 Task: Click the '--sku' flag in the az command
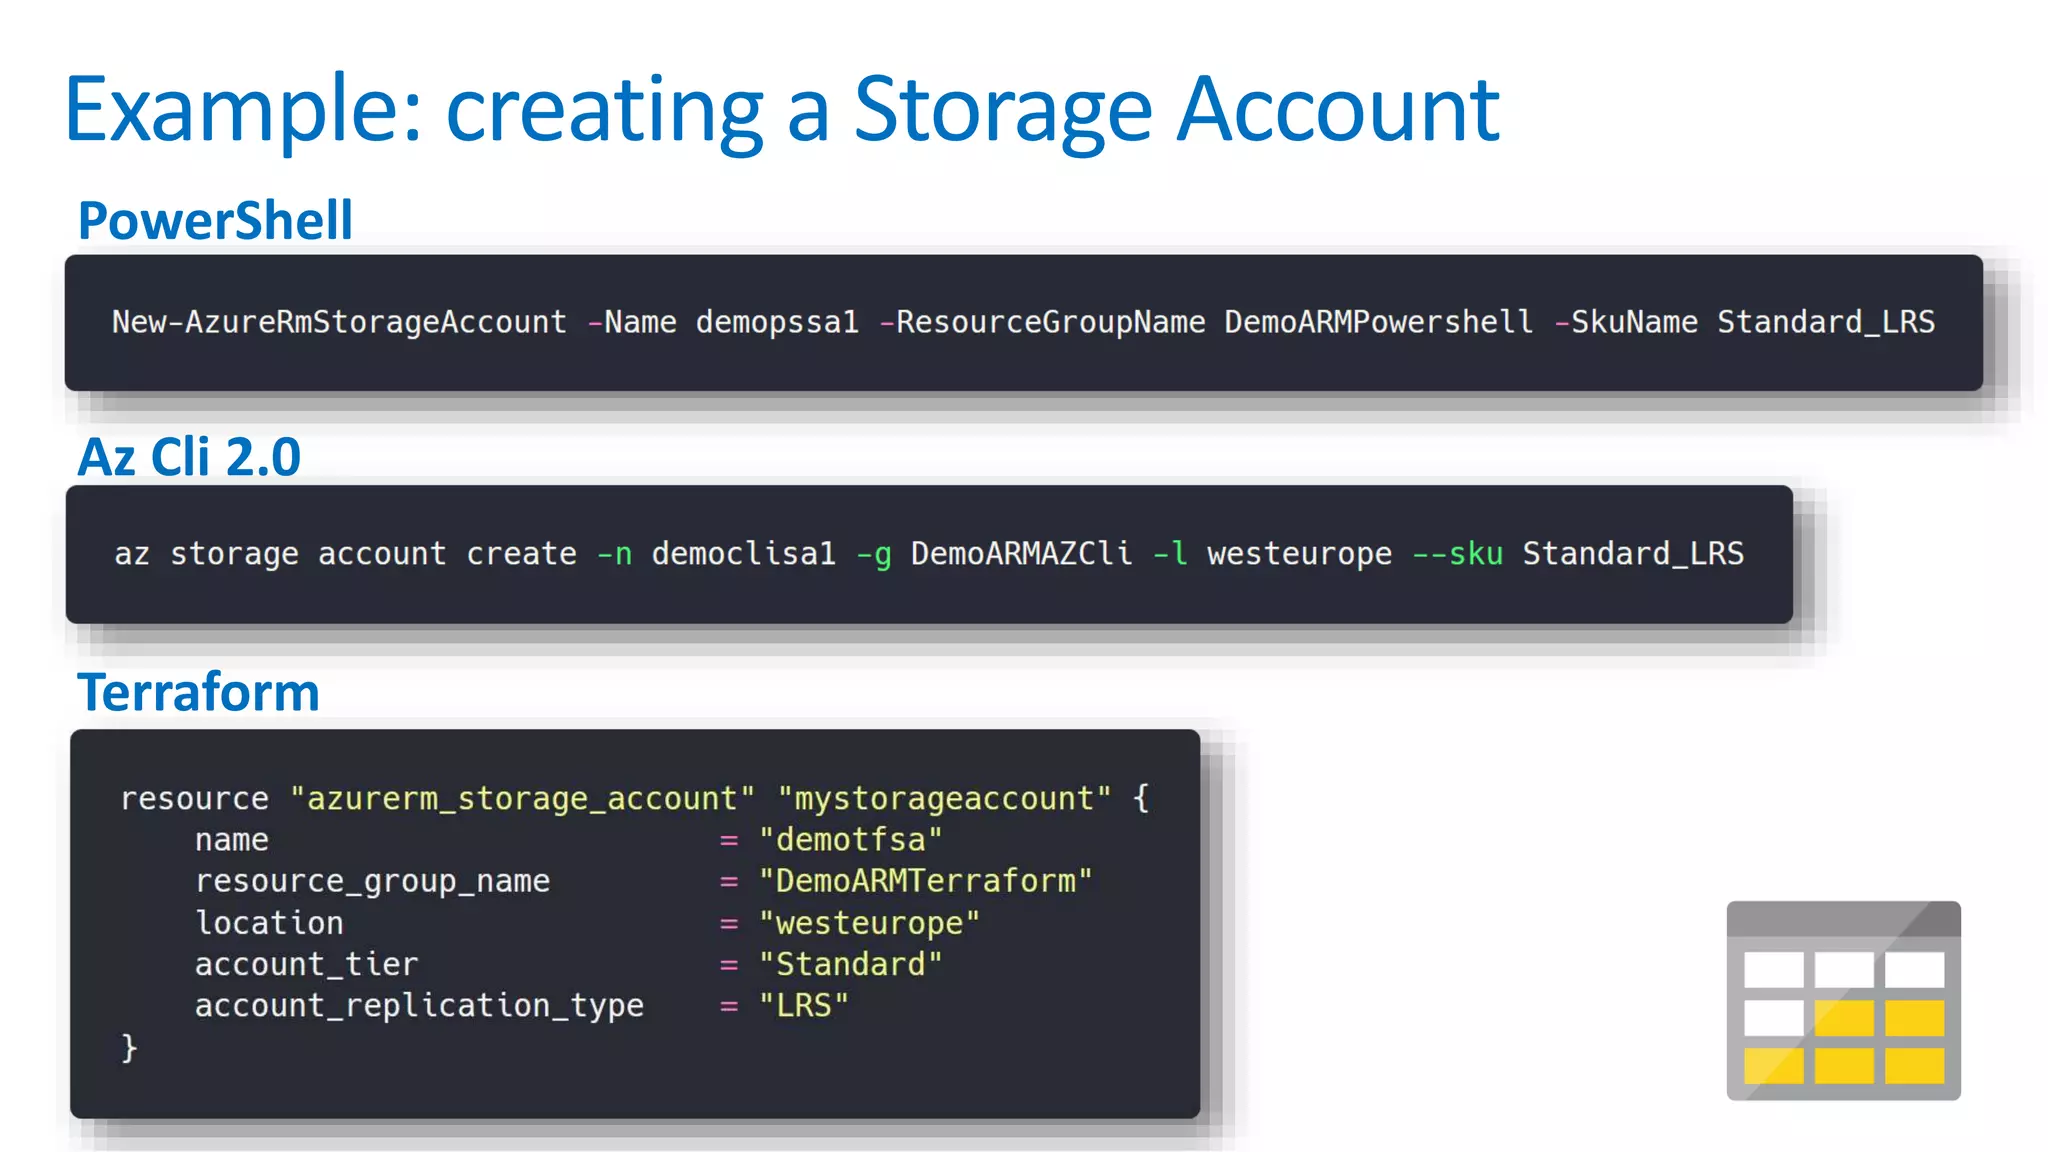click(x=1457, y=553)
